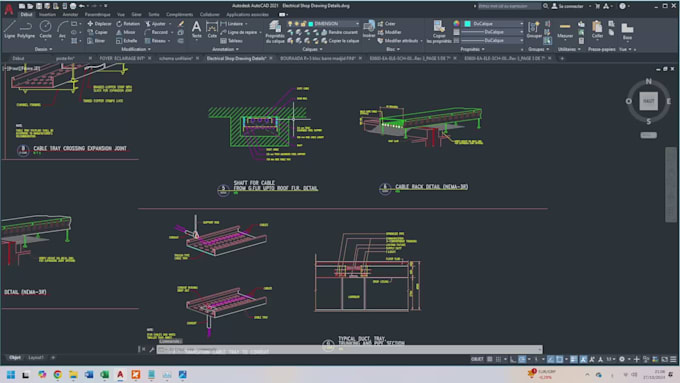Add new drawing tab with plus button
This screenshot has width=680, height=383.
(562, 58)
